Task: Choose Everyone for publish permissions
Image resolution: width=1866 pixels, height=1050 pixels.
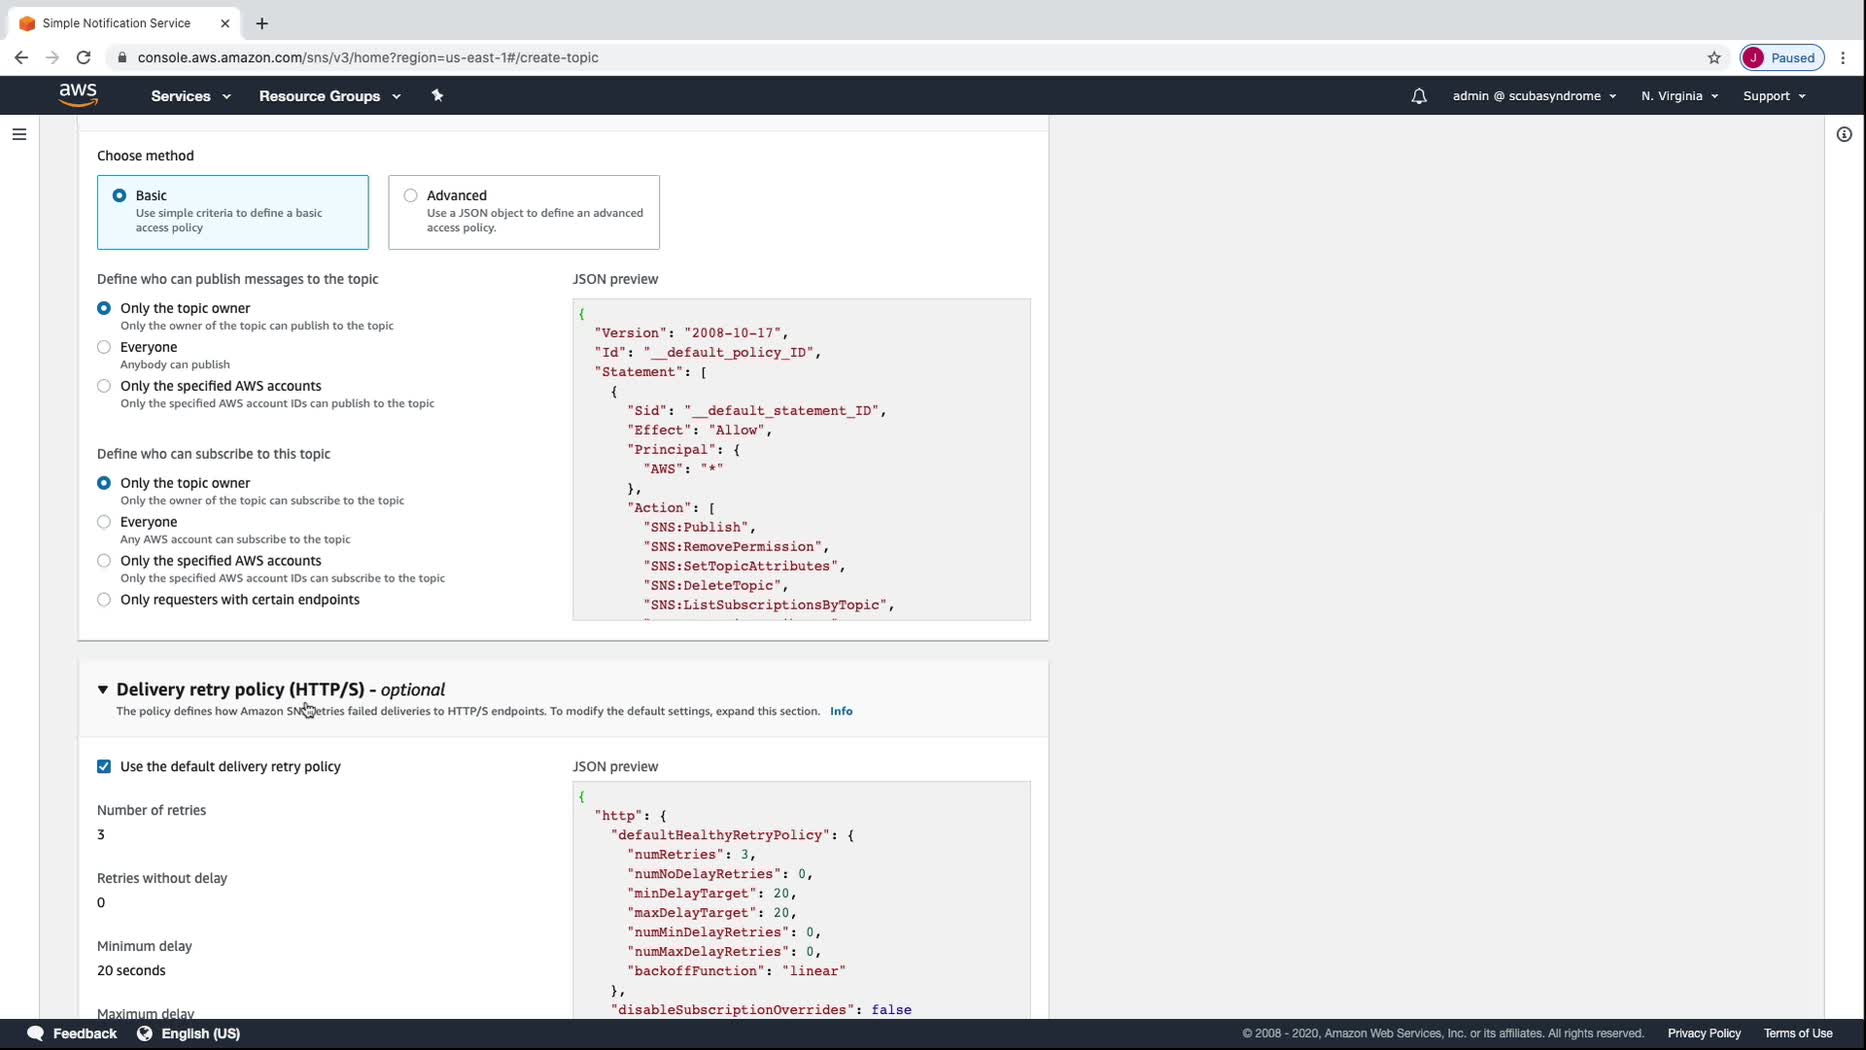Action: [104, 347]
